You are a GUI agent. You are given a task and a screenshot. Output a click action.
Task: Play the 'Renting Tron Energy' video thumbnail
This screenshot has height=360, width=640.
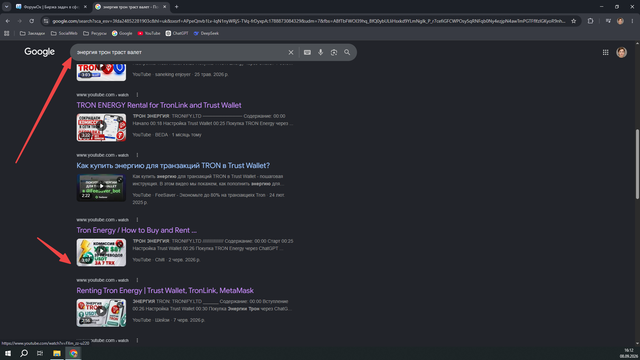(101, 313)
